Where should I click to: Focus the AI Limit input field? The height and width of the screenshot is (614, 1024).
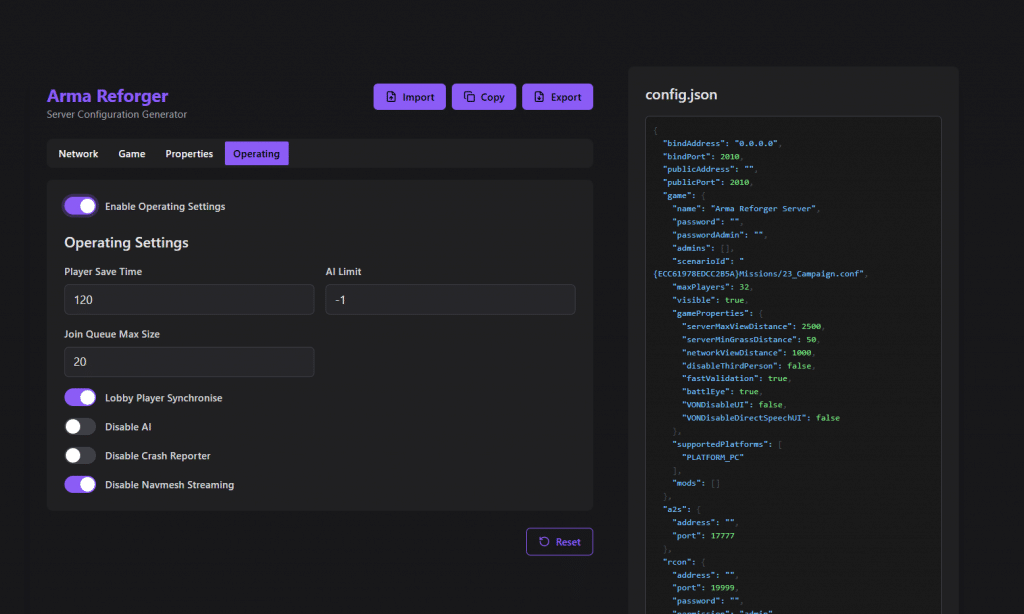[449, 299]
